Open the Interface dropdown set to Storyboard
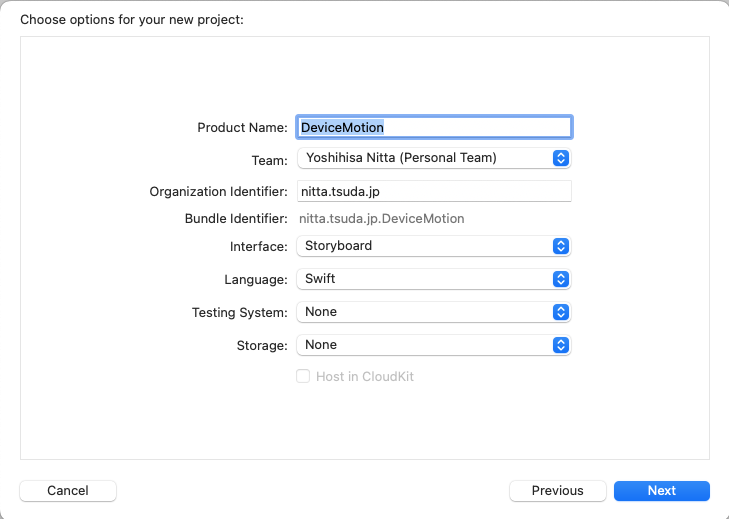Image resolution: width=729 pixels, height=519 pixels. point(425,246)
